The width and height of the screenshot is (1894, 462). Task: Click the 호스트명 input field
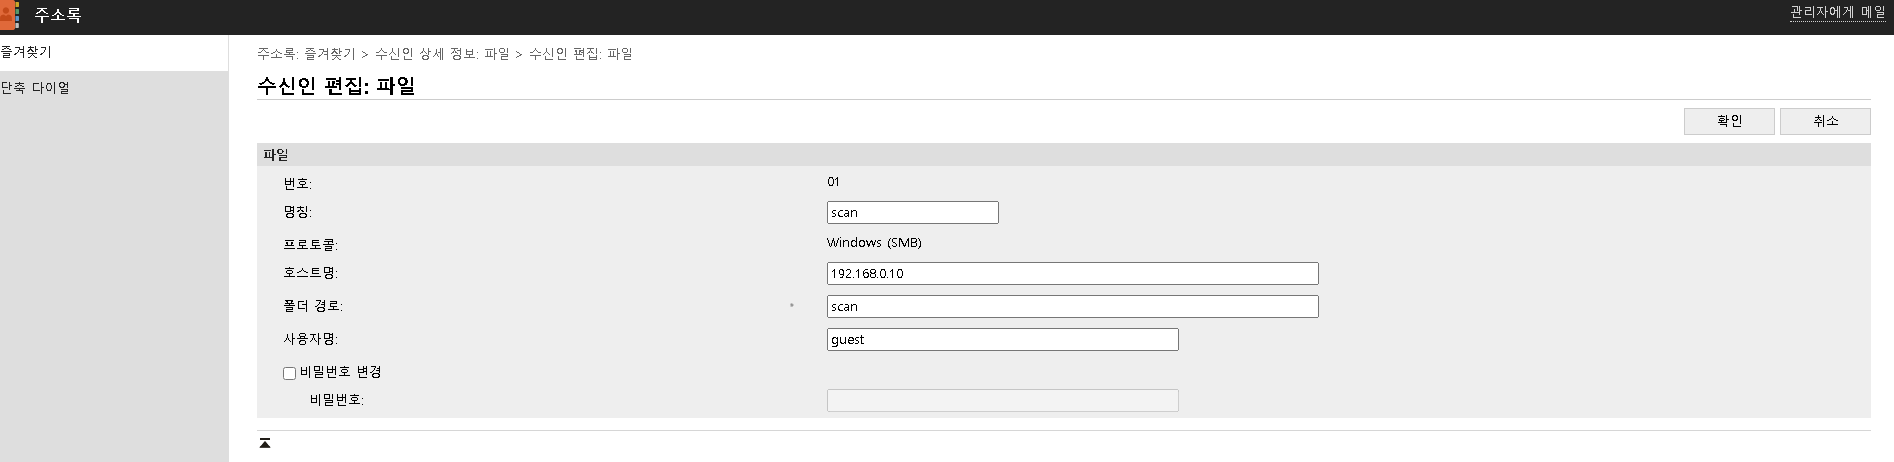pos(1072,273)
